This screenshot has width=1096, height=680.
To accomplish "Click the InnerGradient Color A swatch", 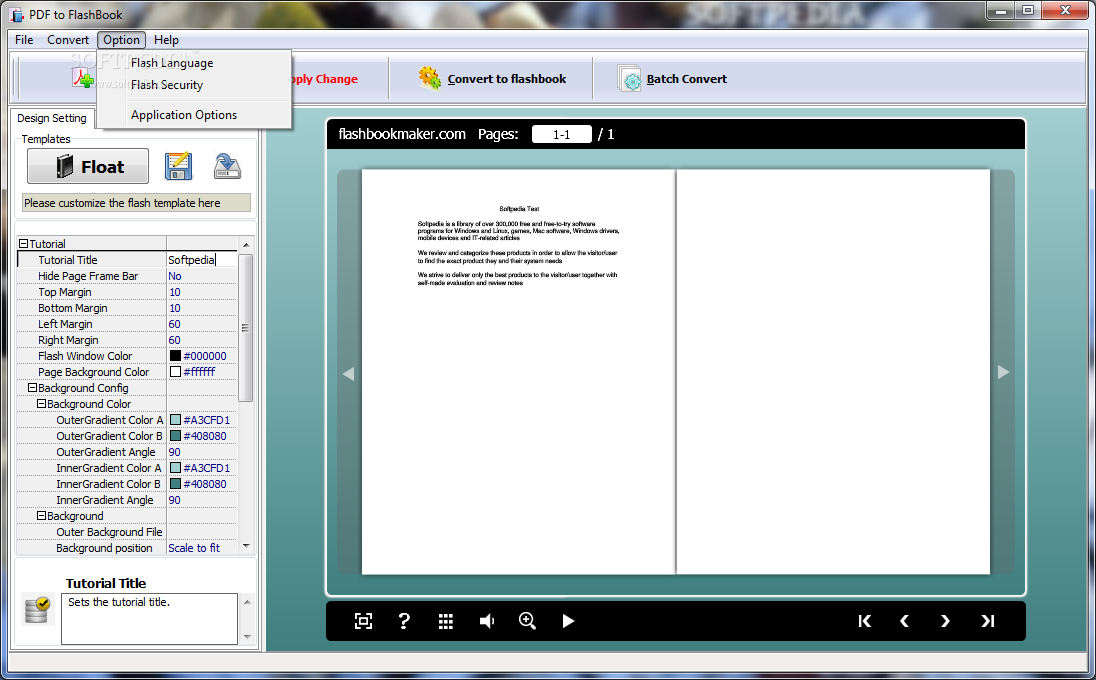I will tap(175, 468).
